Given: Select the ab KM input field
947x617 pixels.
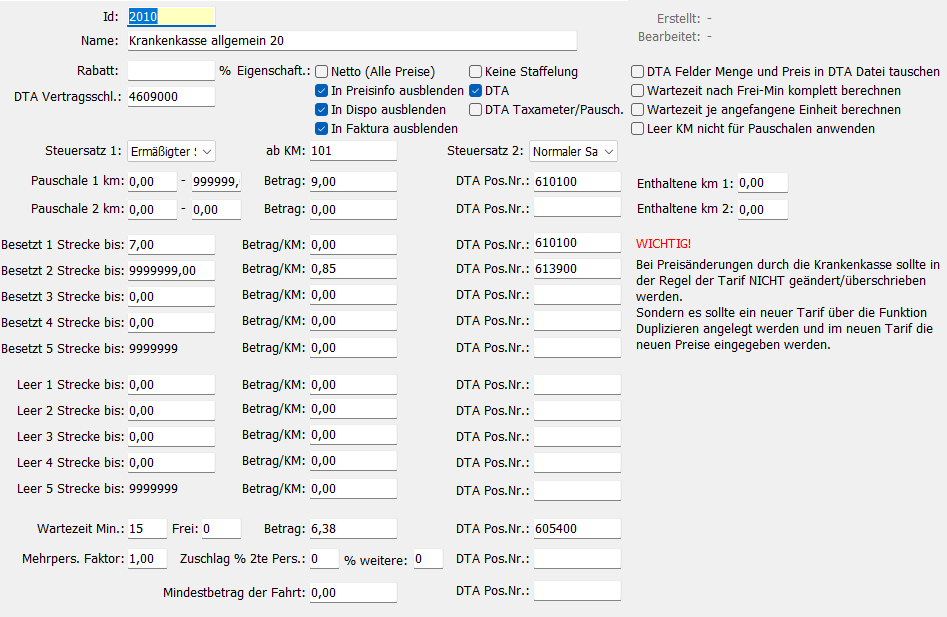Looking at the screenshot, I should 353,151.
